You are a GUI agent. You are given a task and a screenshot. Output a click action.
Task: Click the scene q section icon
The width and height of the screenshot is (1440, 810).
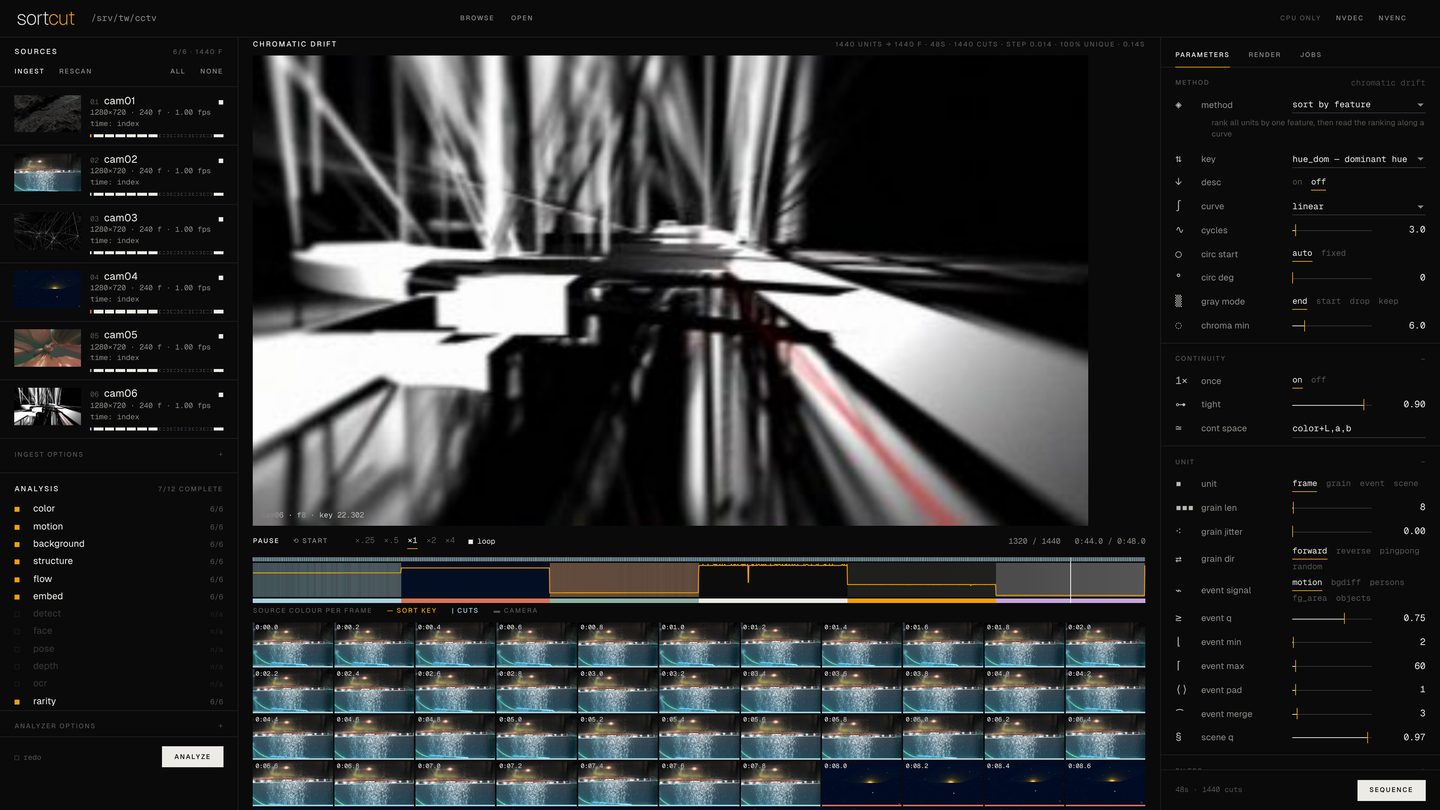pyautogui.click(x=1178, y=738)
